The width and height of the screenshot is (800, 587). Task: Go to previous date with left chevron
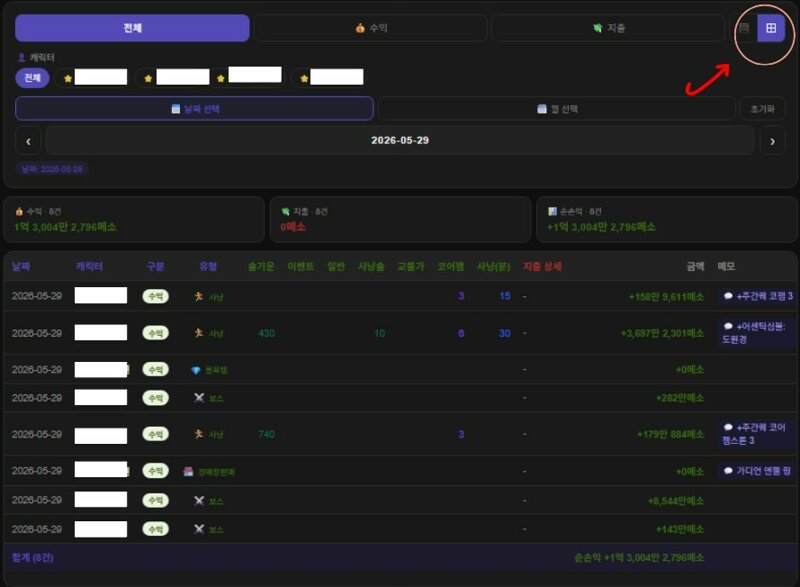point(29,141)
